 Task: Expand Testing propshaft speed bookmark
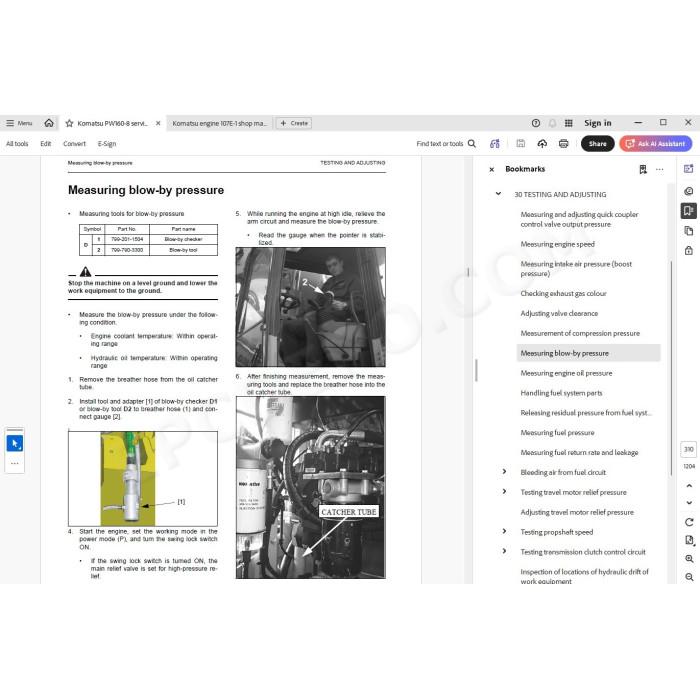point(504,531)
